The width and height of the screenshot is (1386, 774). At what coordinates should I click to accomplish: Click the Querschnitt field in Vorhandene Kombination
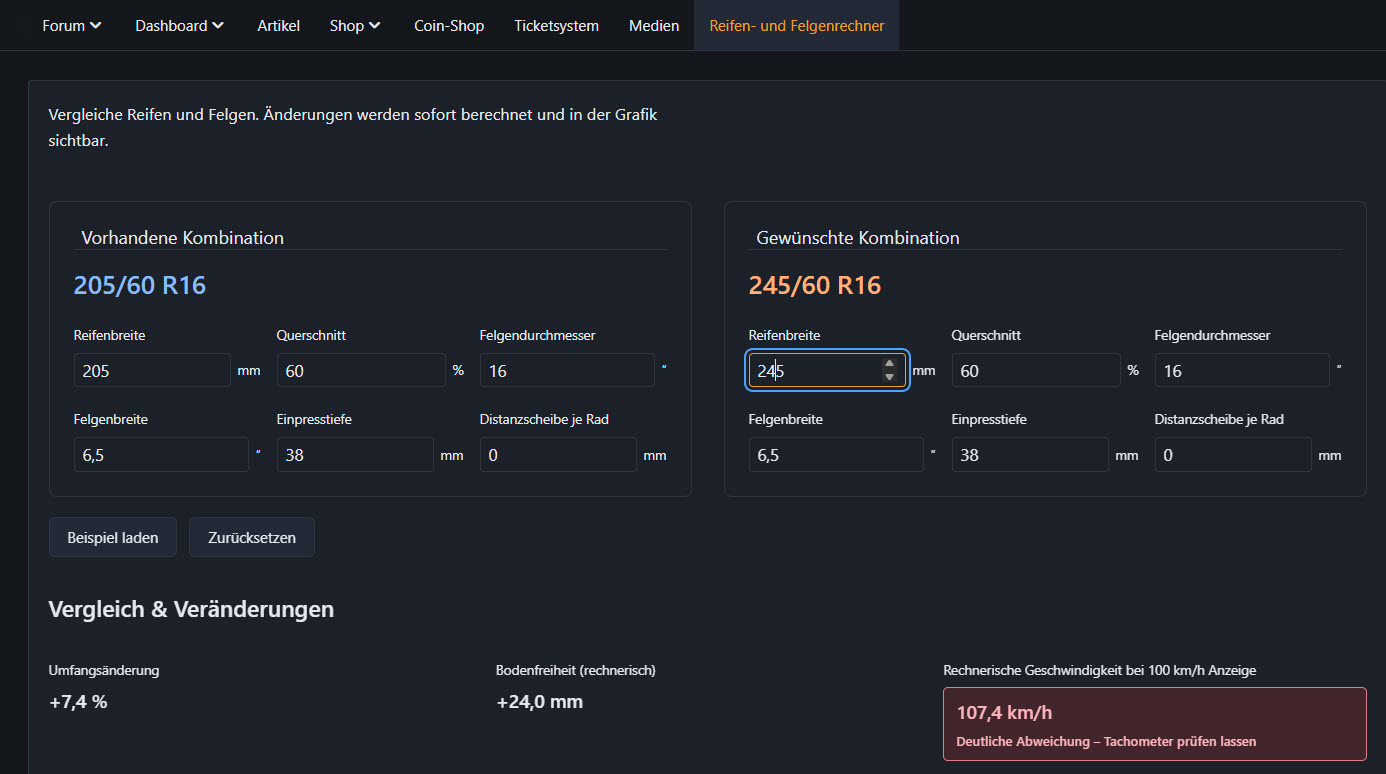(x=361, y=370)
